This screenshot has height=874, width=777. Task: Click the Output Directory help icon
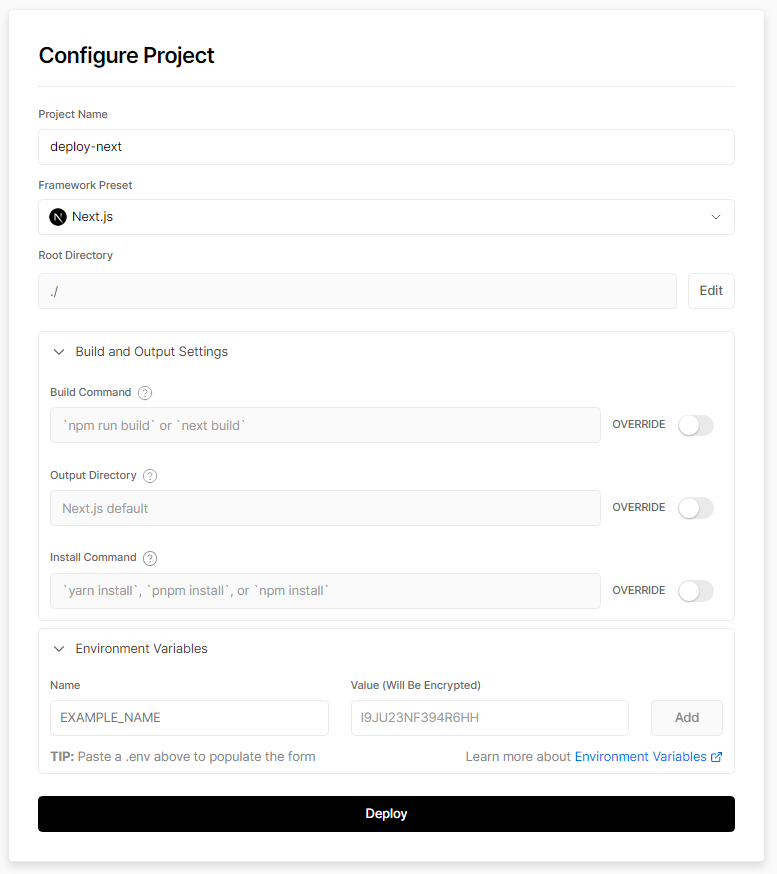(150, 476)
